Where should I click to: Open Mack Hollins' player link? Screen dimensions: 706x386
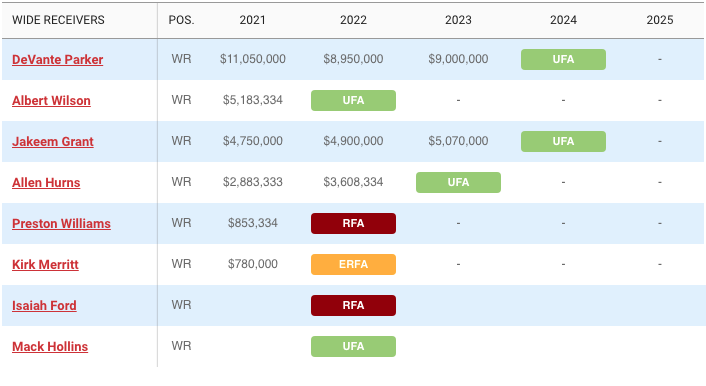click(x=50, y=346)
